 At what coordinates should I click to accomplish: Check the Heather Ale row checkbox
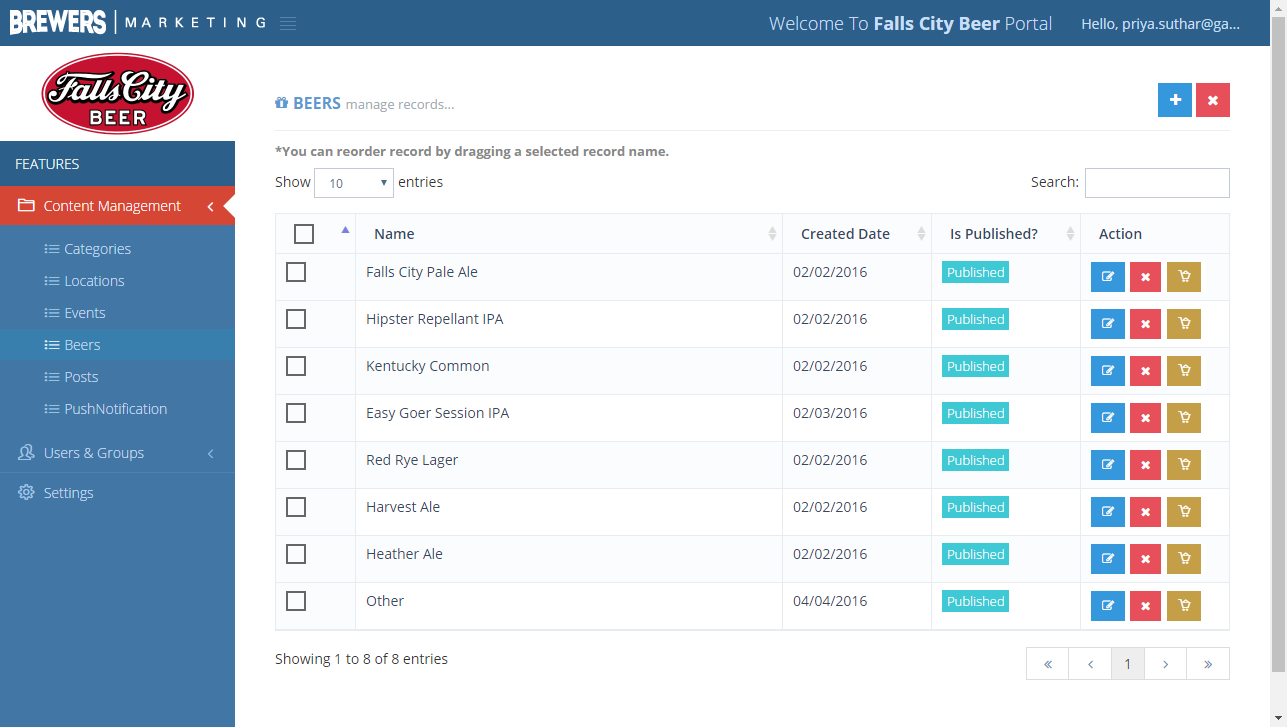pyautogui.click(x=296, y=554)
